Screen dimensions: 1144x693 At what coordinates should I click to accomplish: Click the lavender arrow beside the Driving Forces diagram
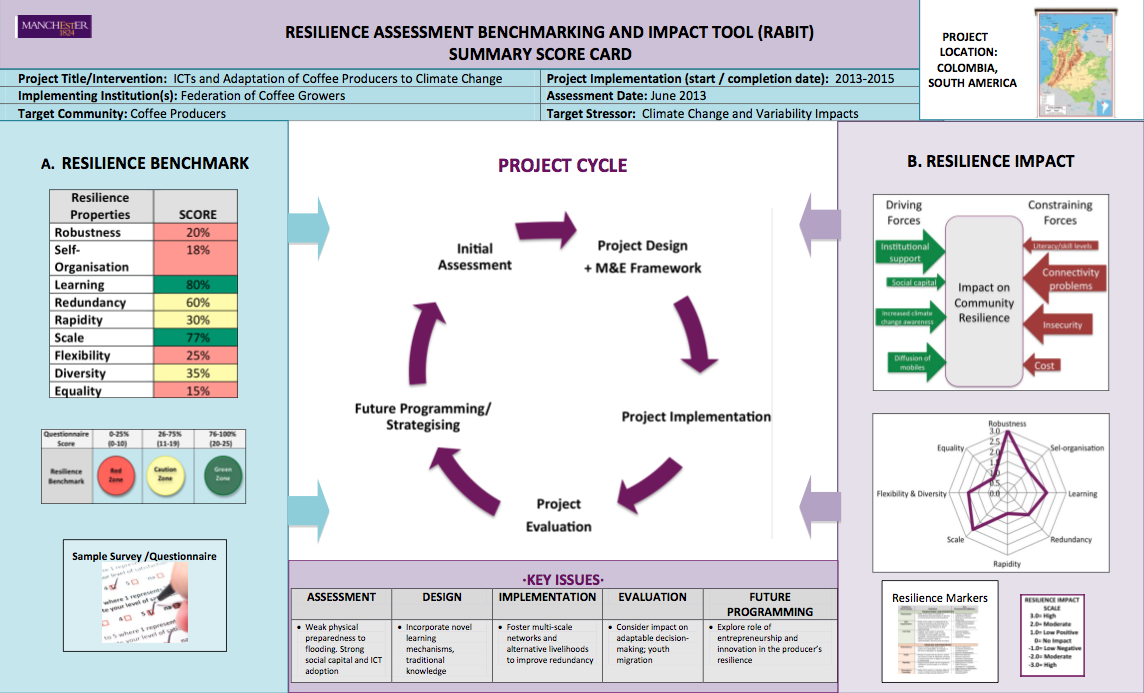820,225
